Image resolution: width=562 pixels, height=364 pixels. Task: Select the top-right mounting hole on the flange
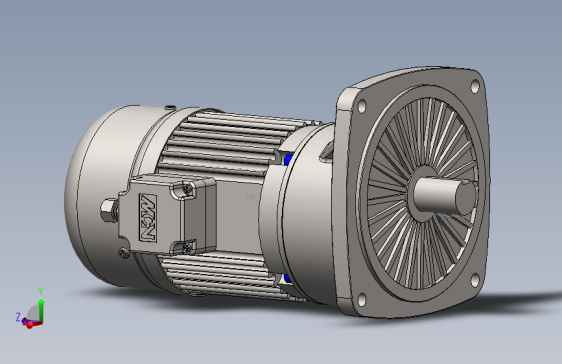click(475, 86)
